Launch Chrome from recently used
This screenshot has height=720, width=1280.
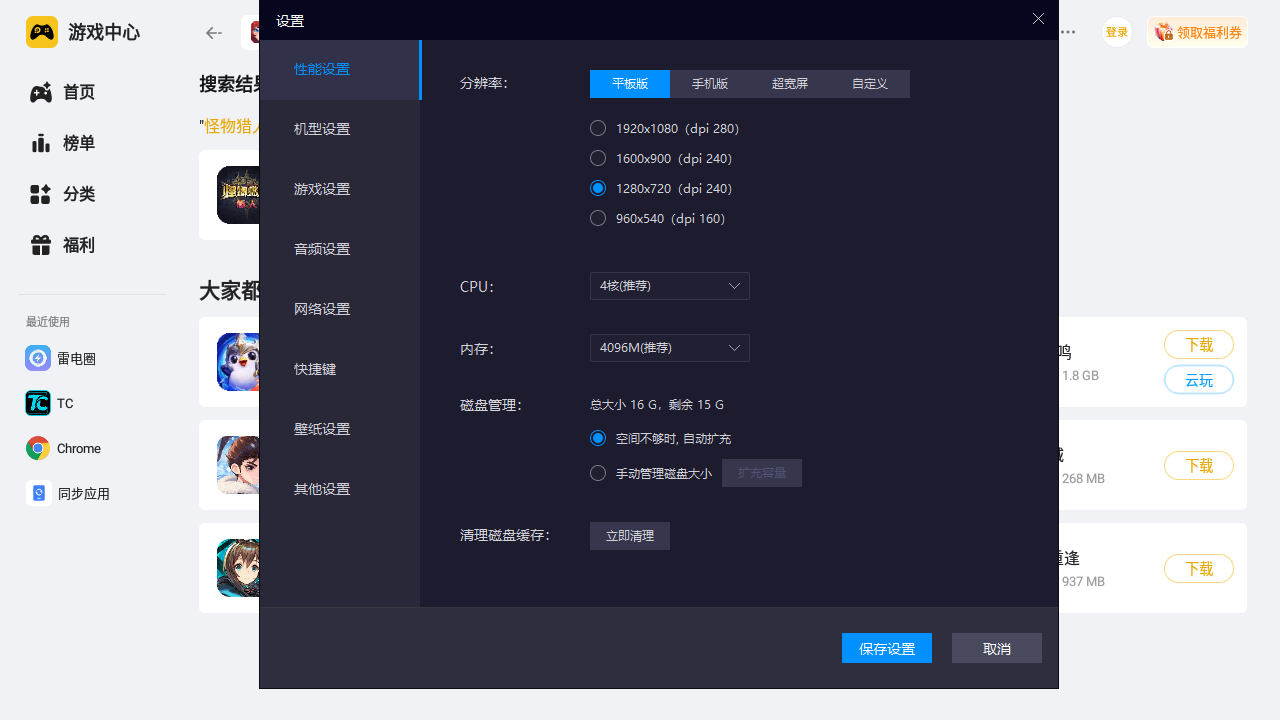(63, 448)
